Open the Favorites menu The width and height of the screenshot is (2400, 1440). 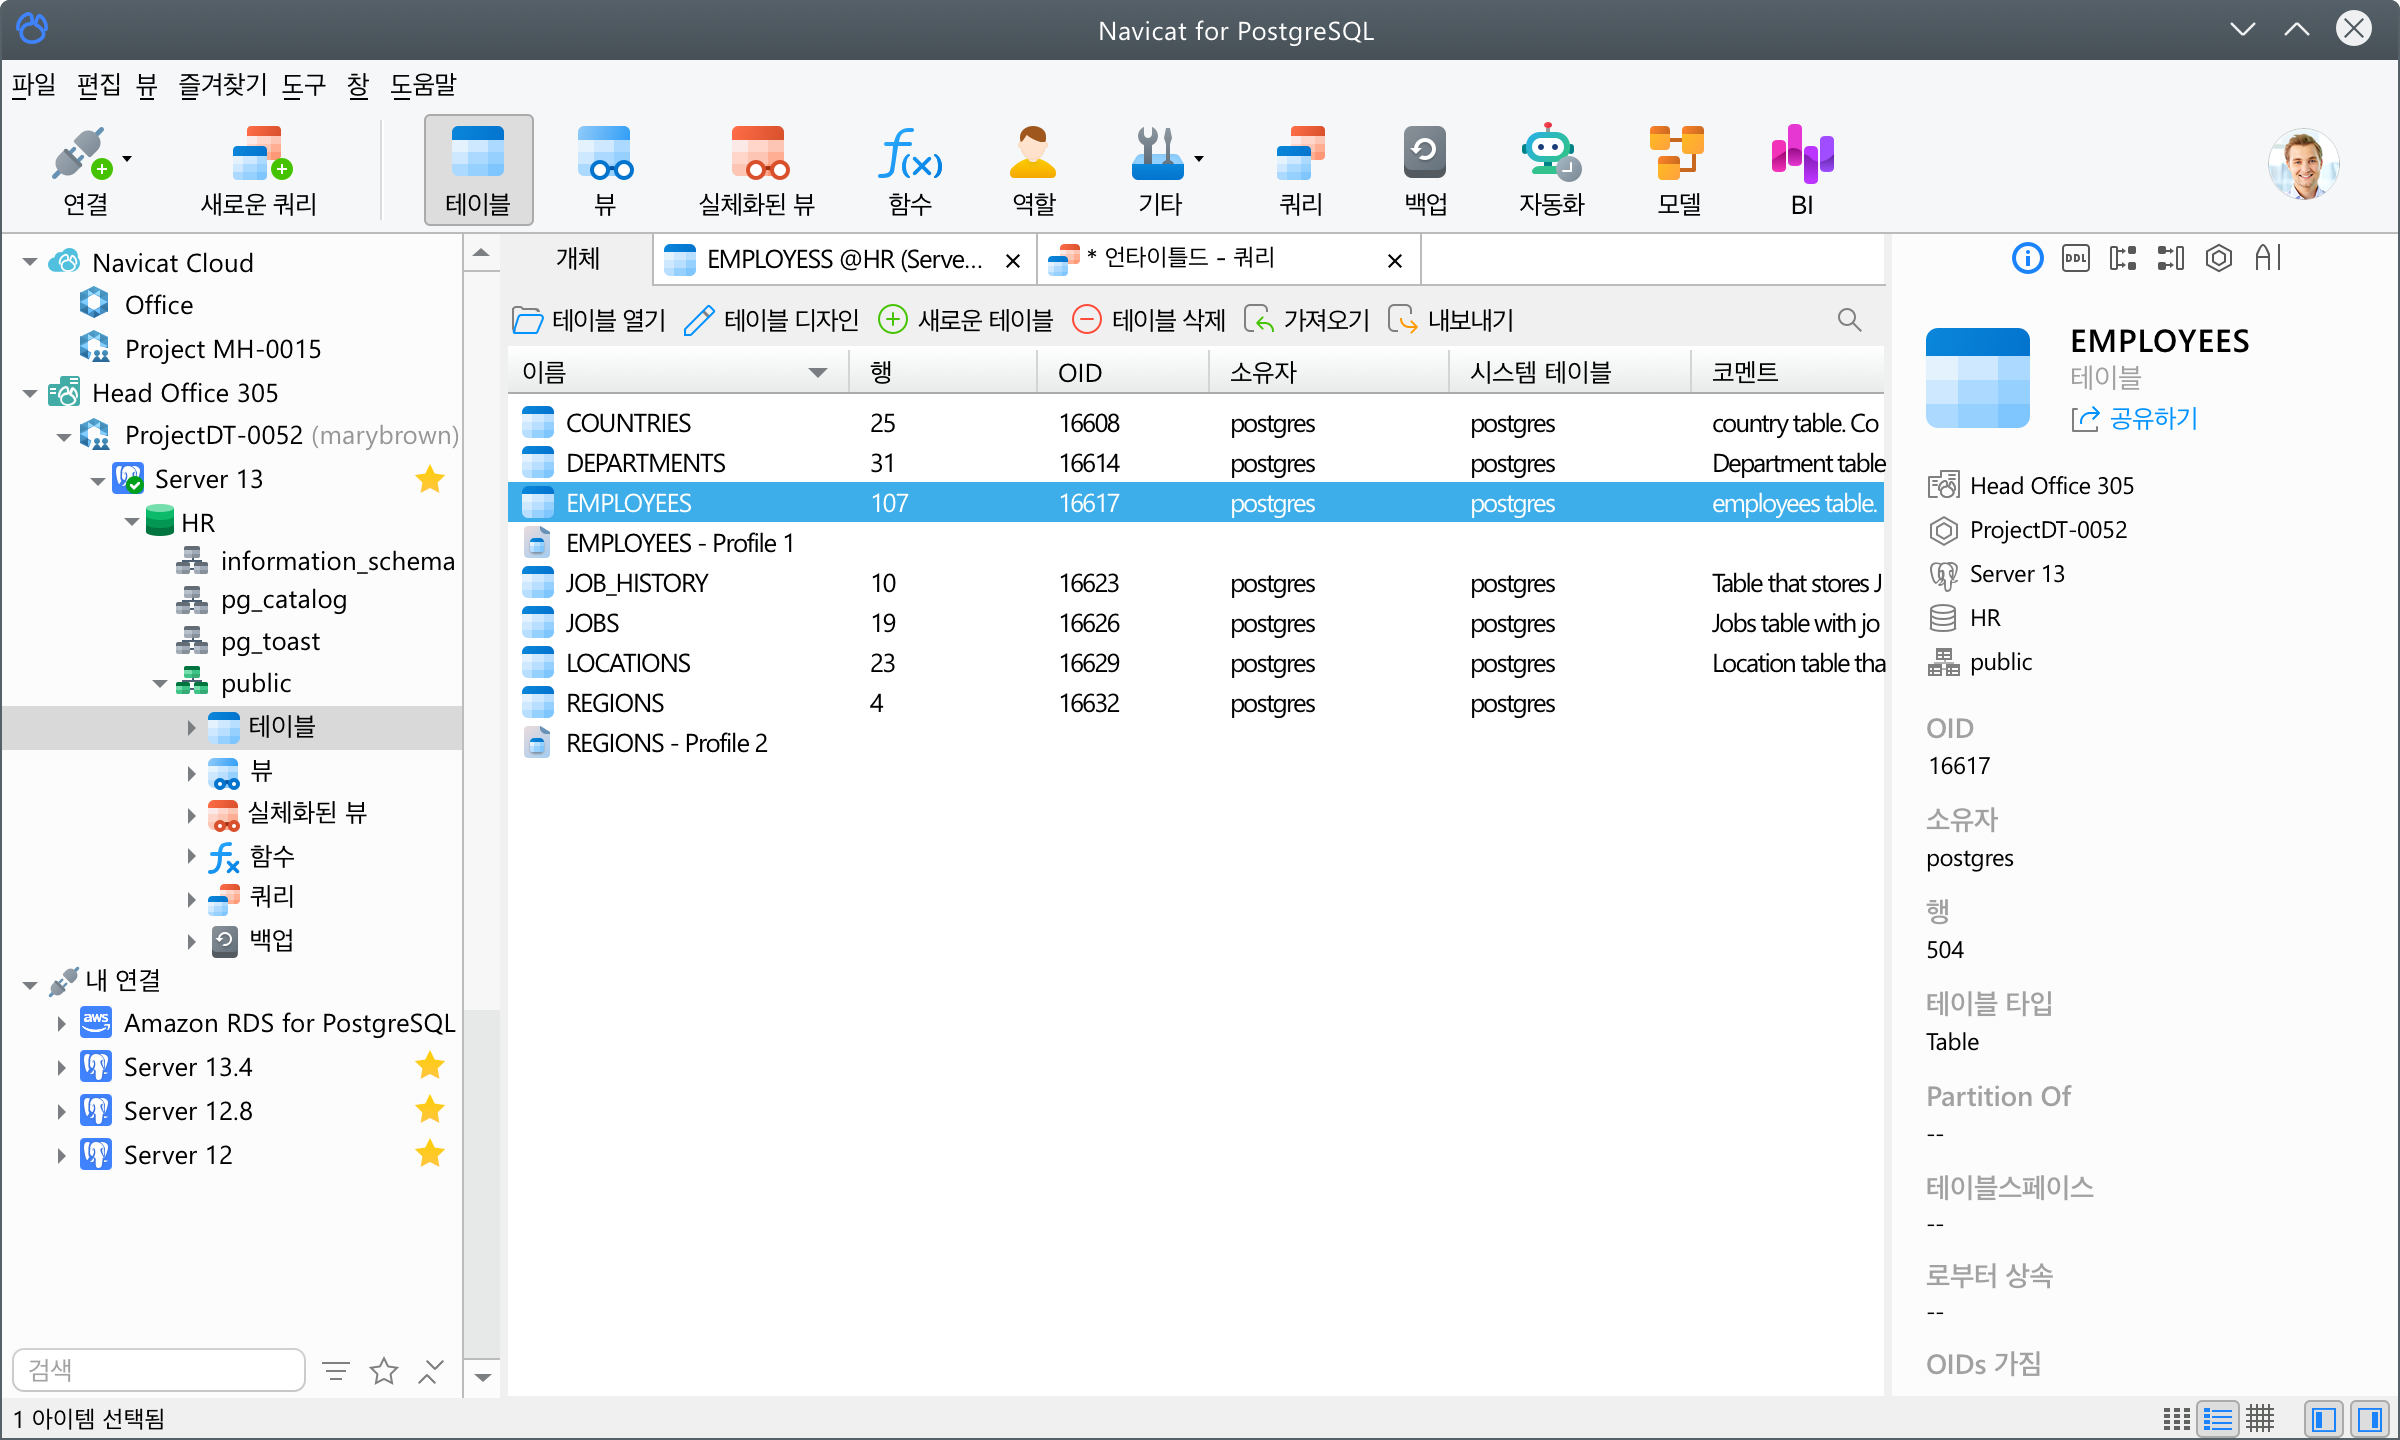[223, 85]
